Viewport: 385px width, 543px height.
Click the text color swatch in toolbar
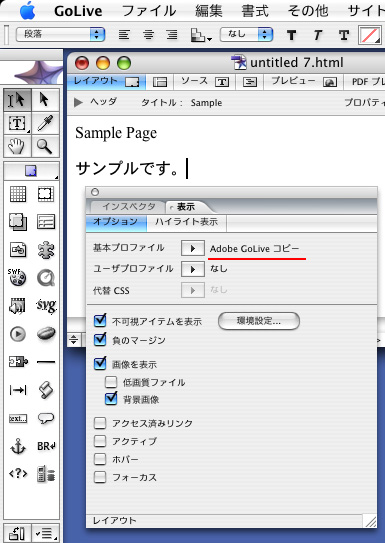[370, 35]
